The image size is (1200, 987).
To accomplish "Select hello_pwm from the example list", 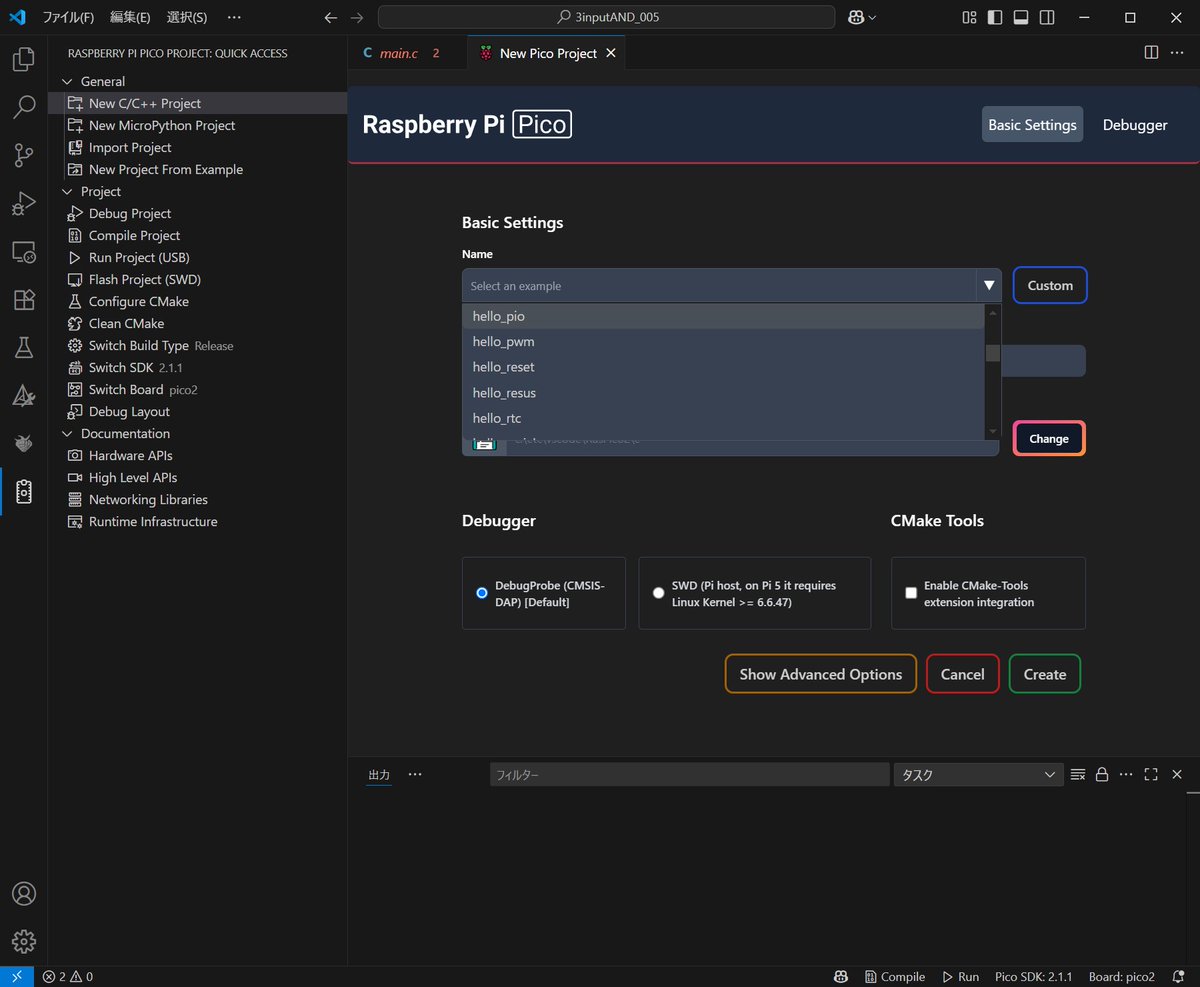I will click(x=503, y=341).
